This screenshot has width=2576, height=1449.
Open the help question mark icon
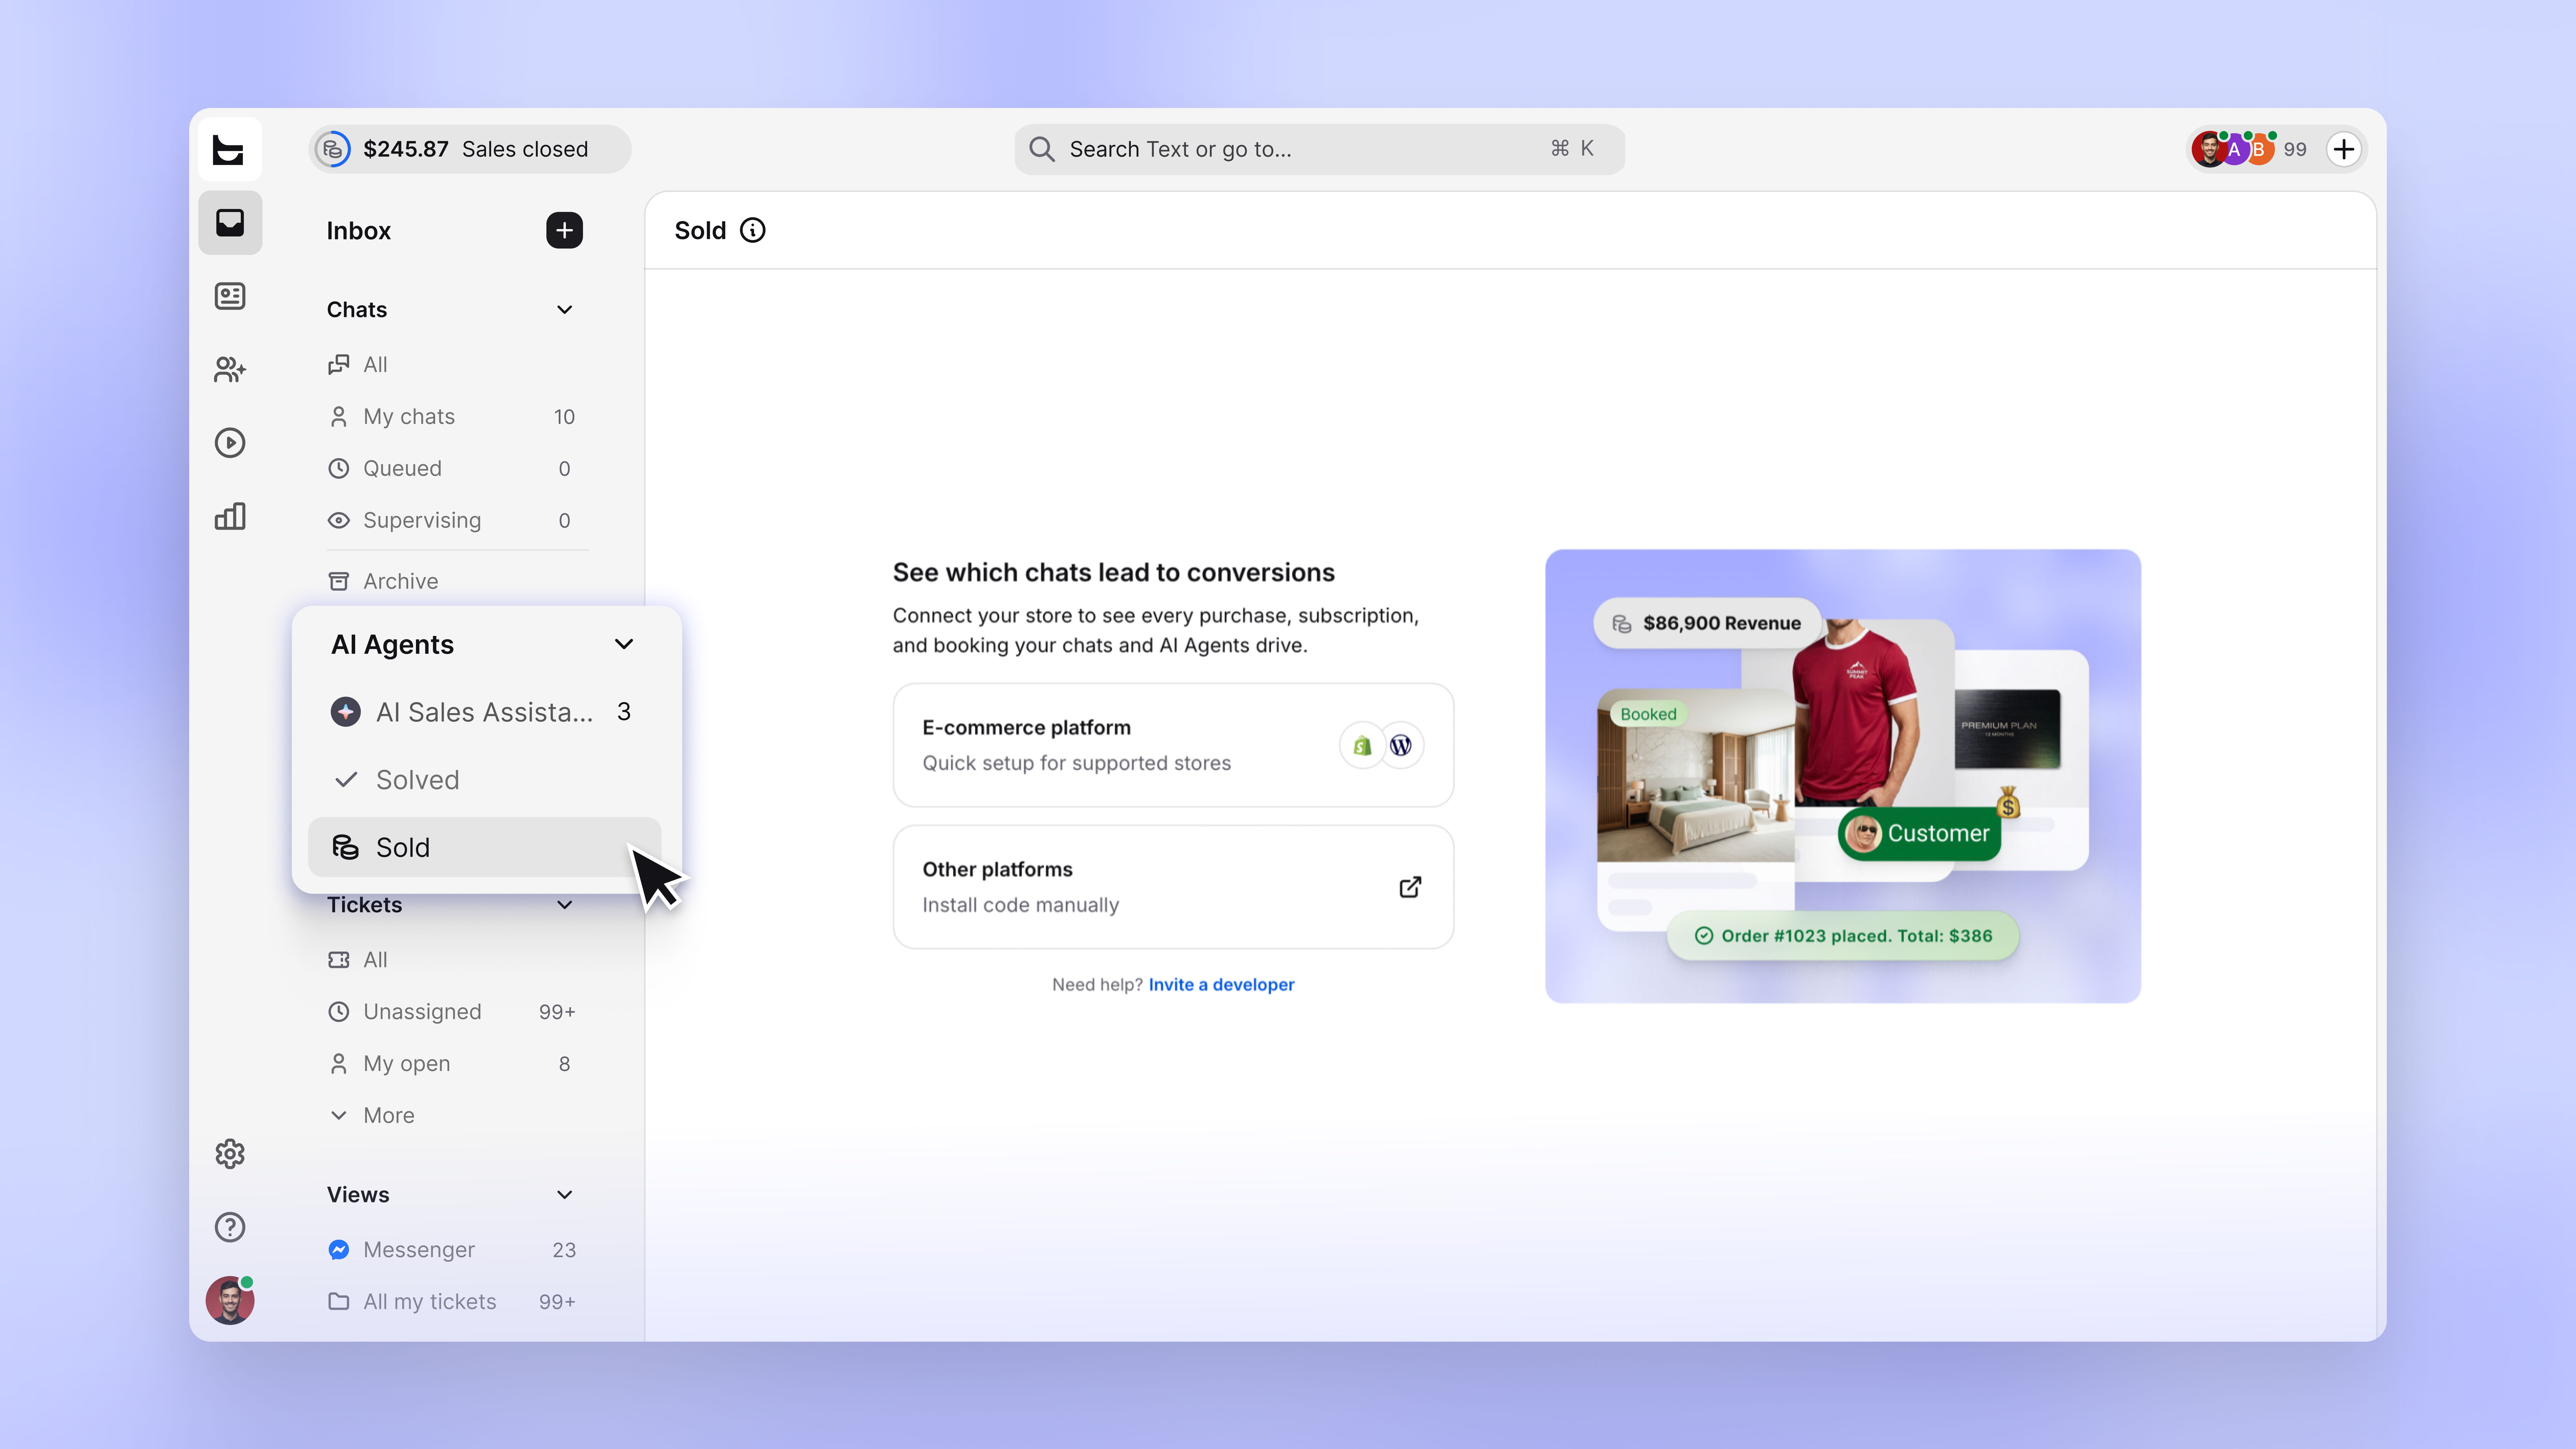(x=230, y=1227)
